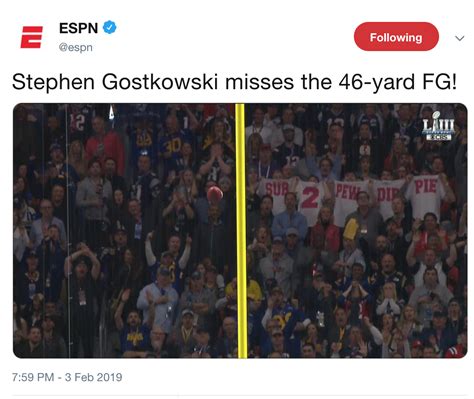Screen dimensions: 474x399
Task: Open the ESPN display name profile link
Action: point(78,28)
